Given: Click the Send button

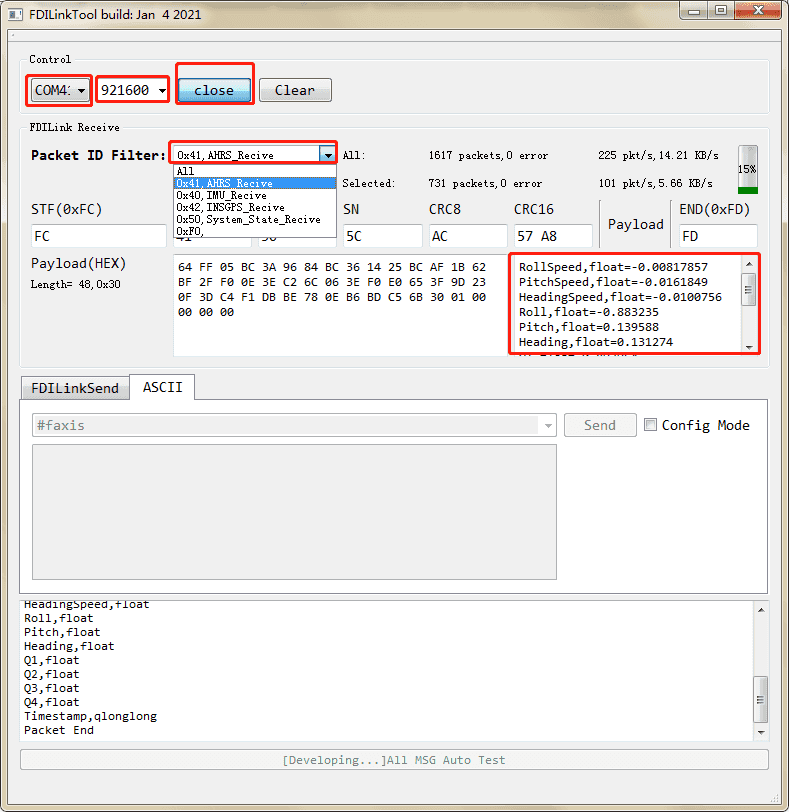Looking at the screenshot, I should pyautogui.click(x=600, y=425).
